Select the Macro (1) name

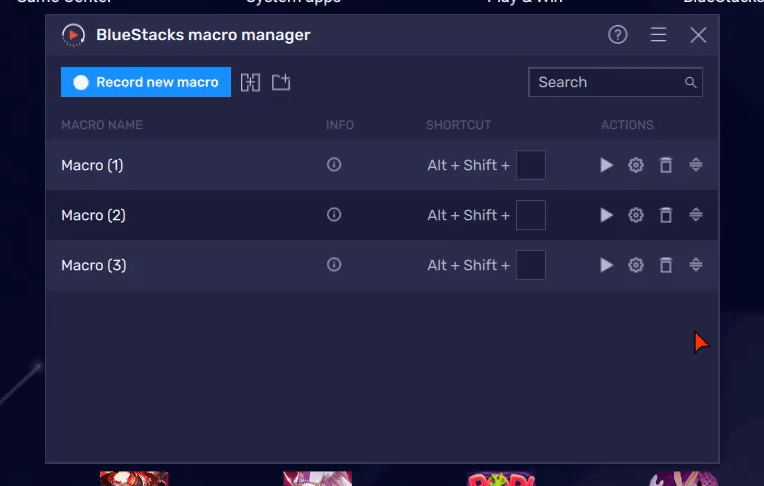coord(93,165)
